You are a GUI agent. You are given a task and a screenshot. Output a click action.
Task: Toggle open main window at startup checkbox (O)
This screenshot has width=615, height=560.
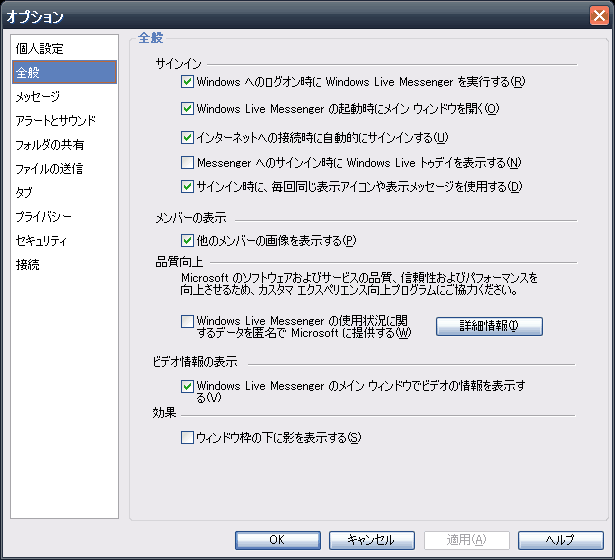coord(187,108)
